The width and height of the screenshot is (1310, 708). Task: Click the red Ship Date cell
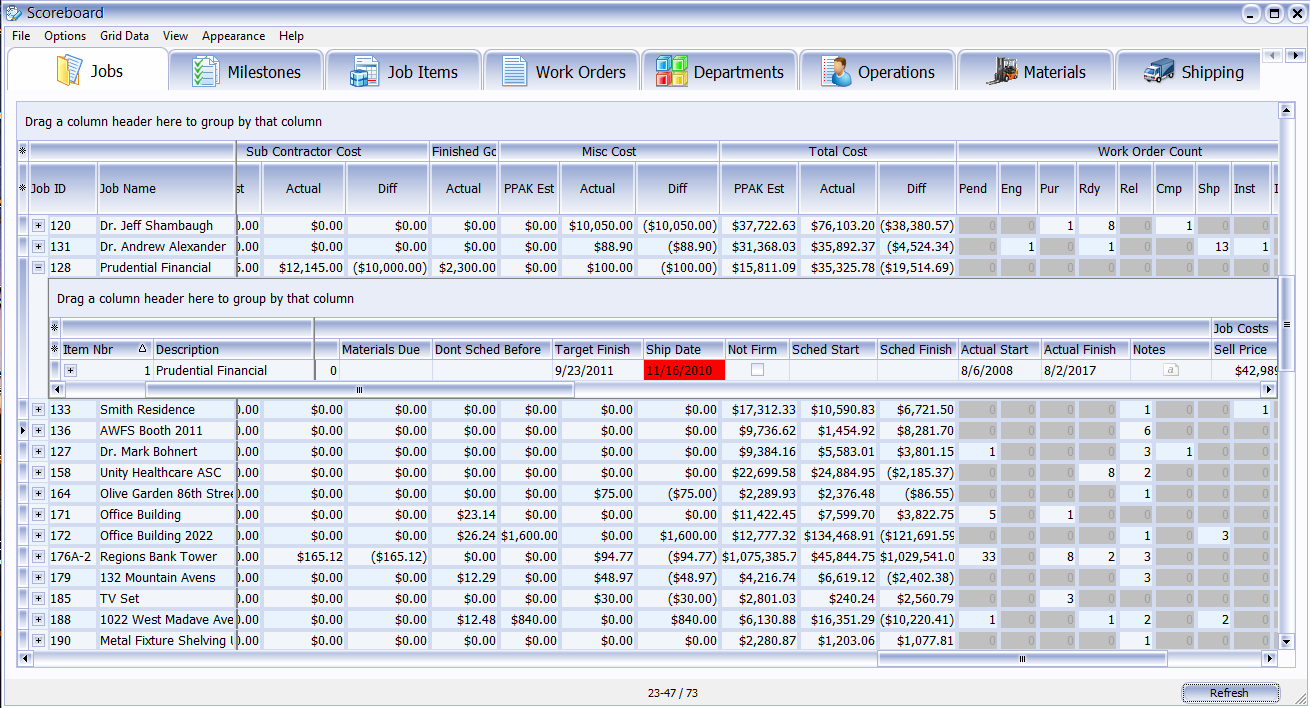point(684,370)
